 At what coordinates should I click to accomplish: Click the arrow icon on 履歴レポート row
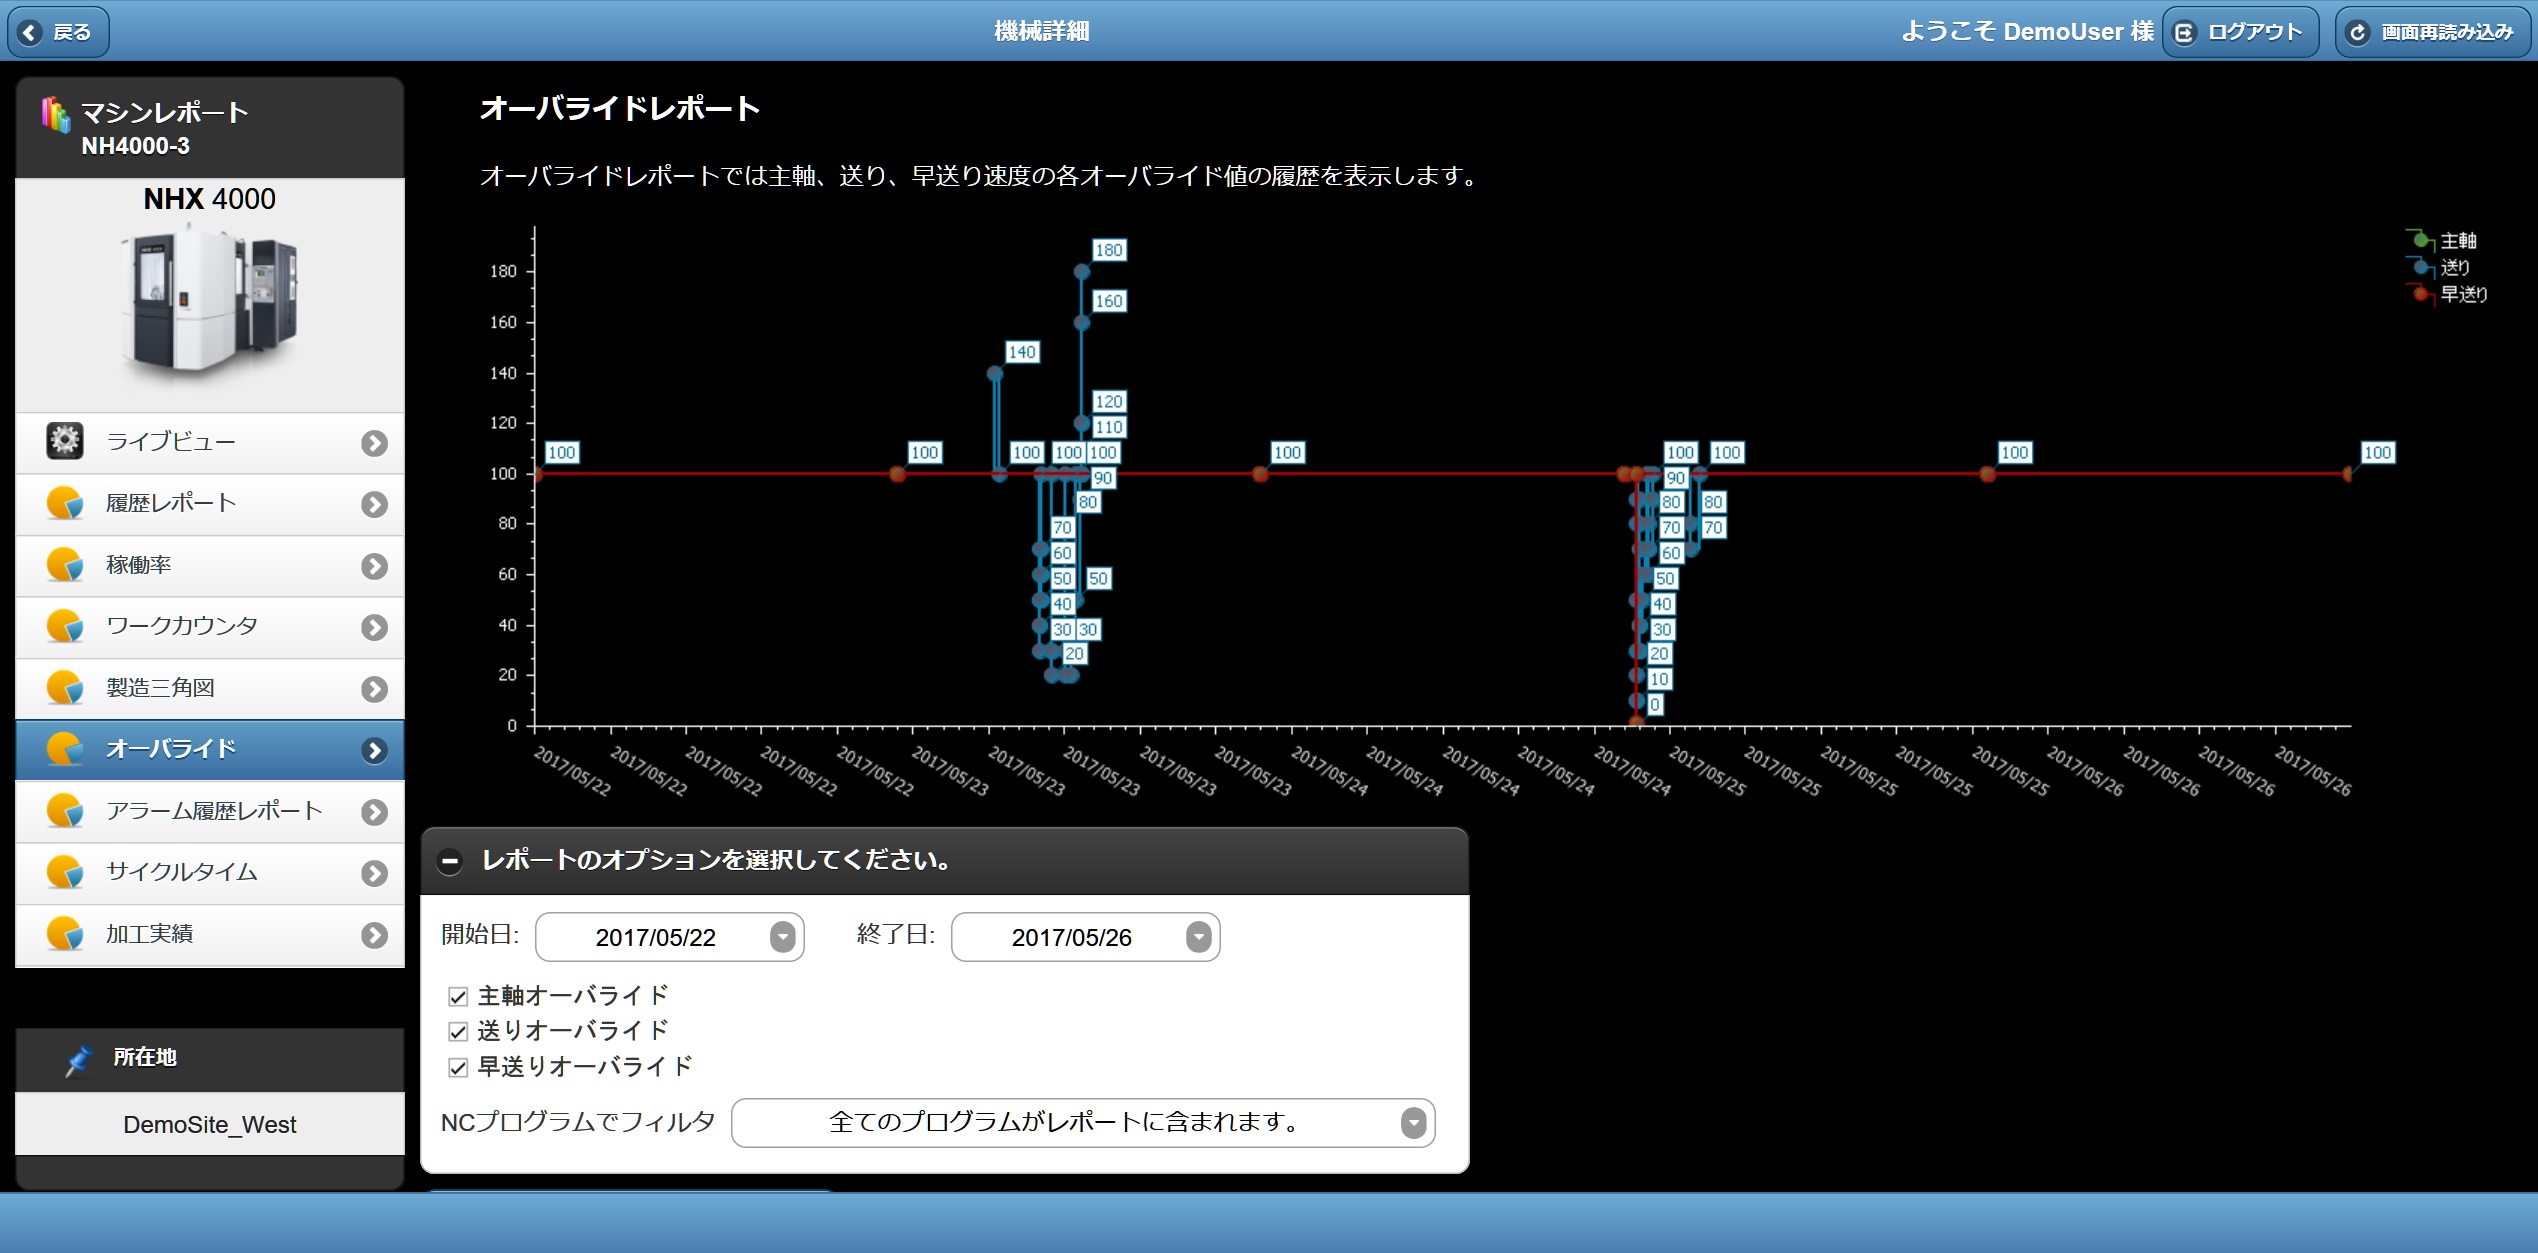(x=375, y=505)
